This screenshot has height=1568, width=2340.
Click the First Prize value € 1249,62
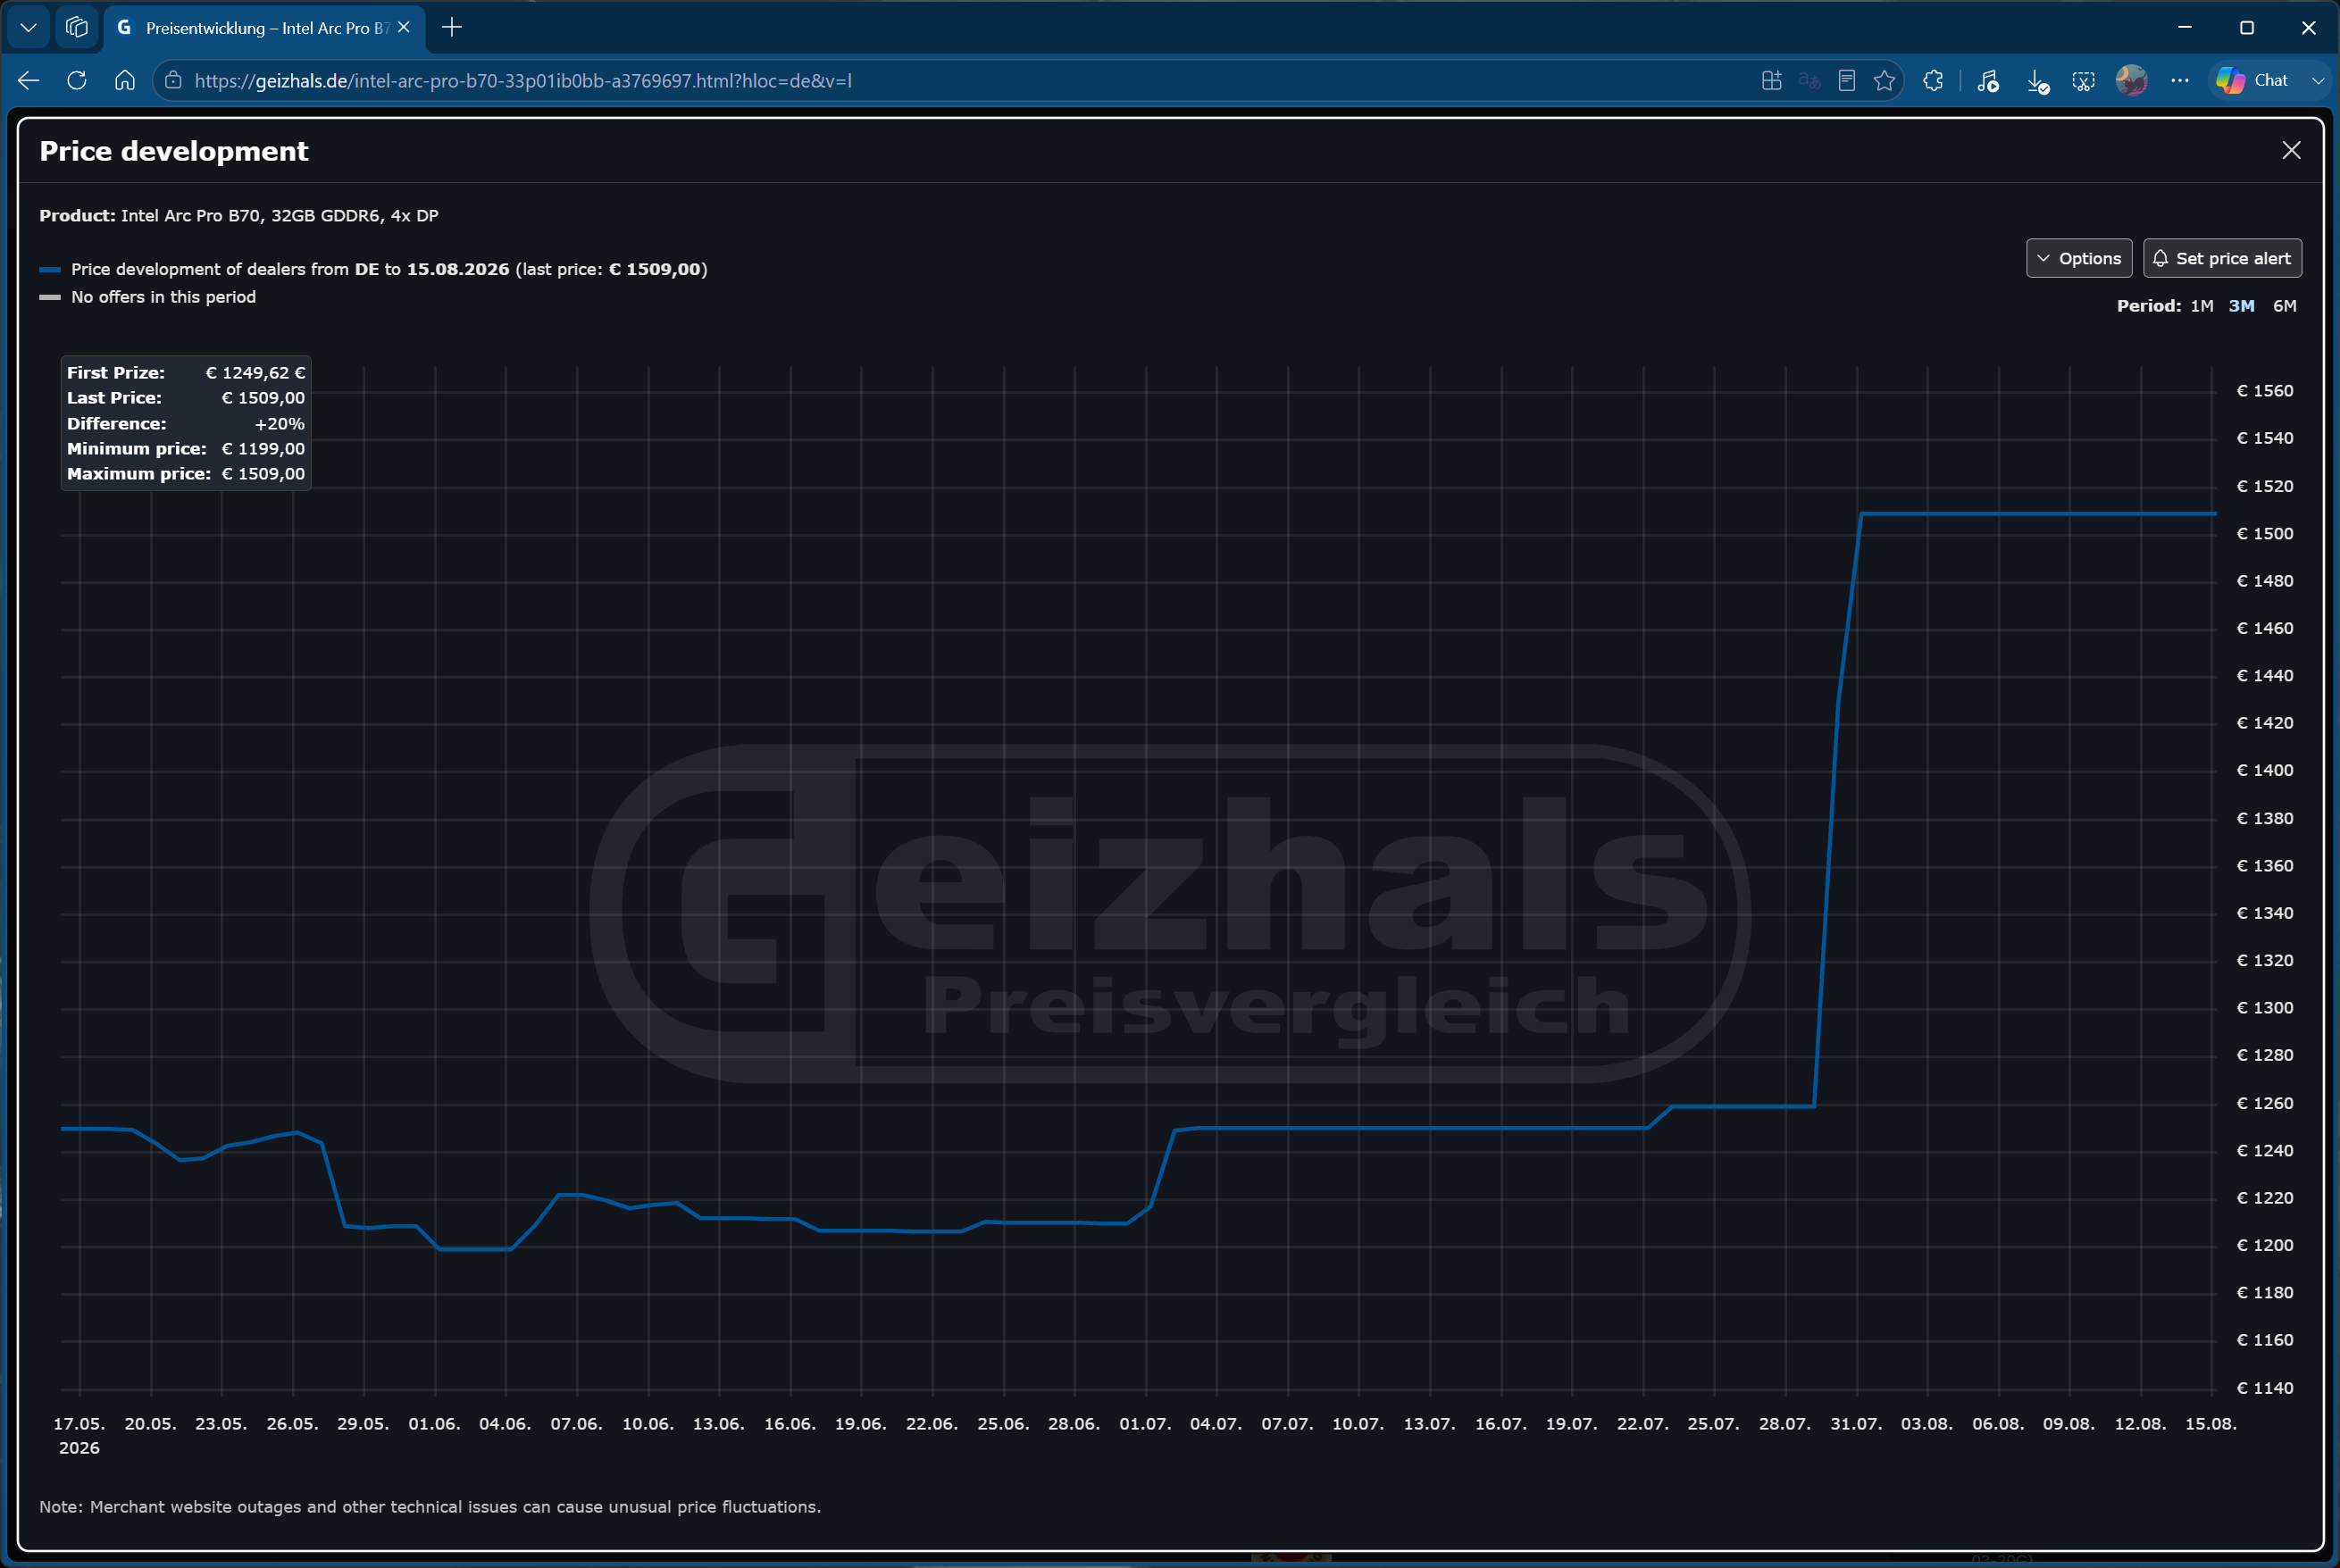tap(255, 372)
